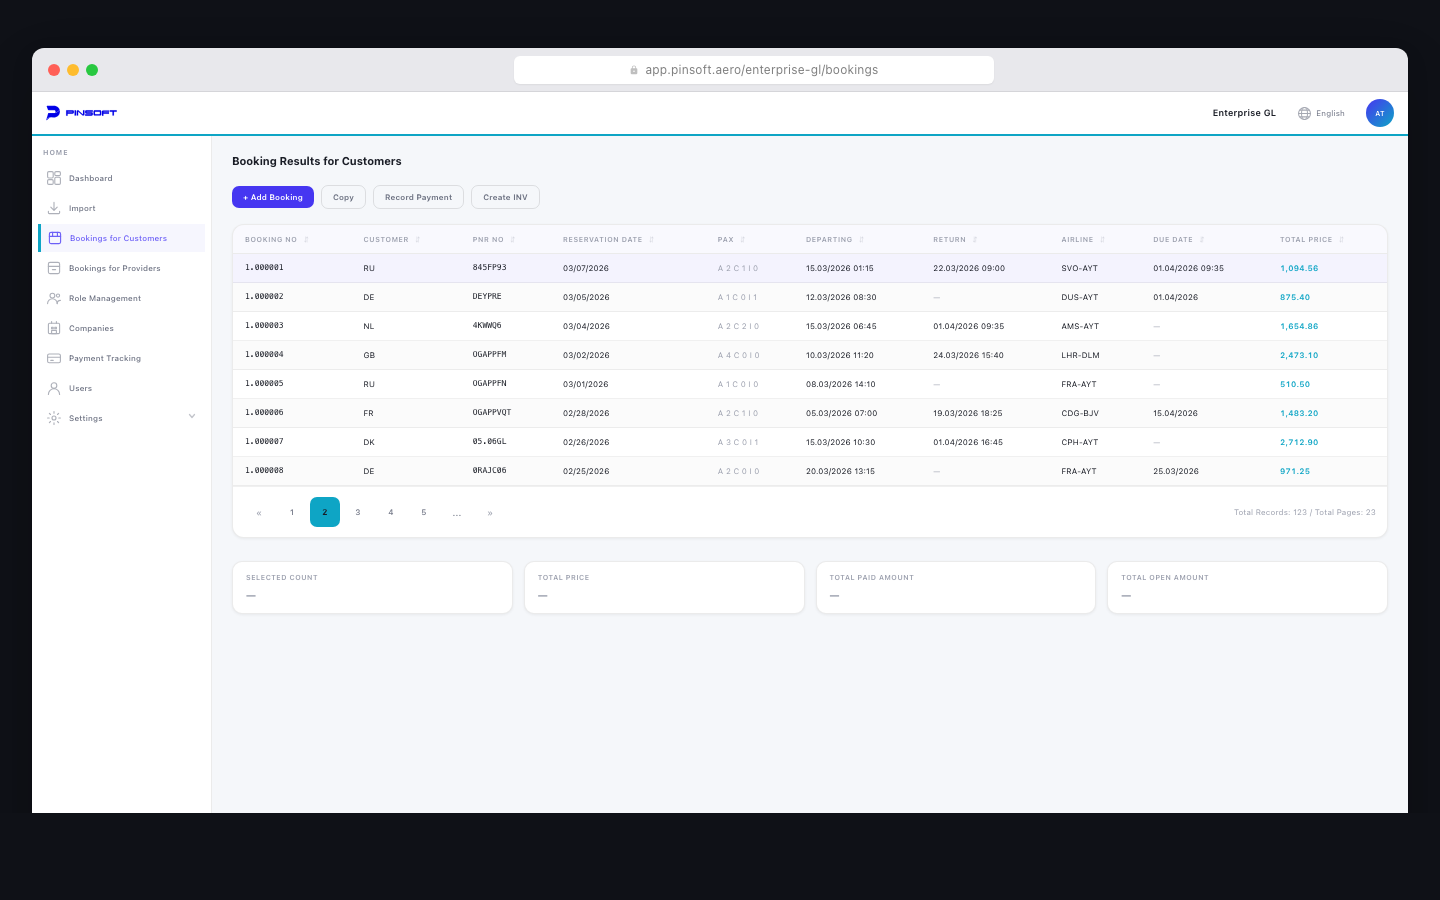Select the Settings sidebar entry

(x=85, y=418)
